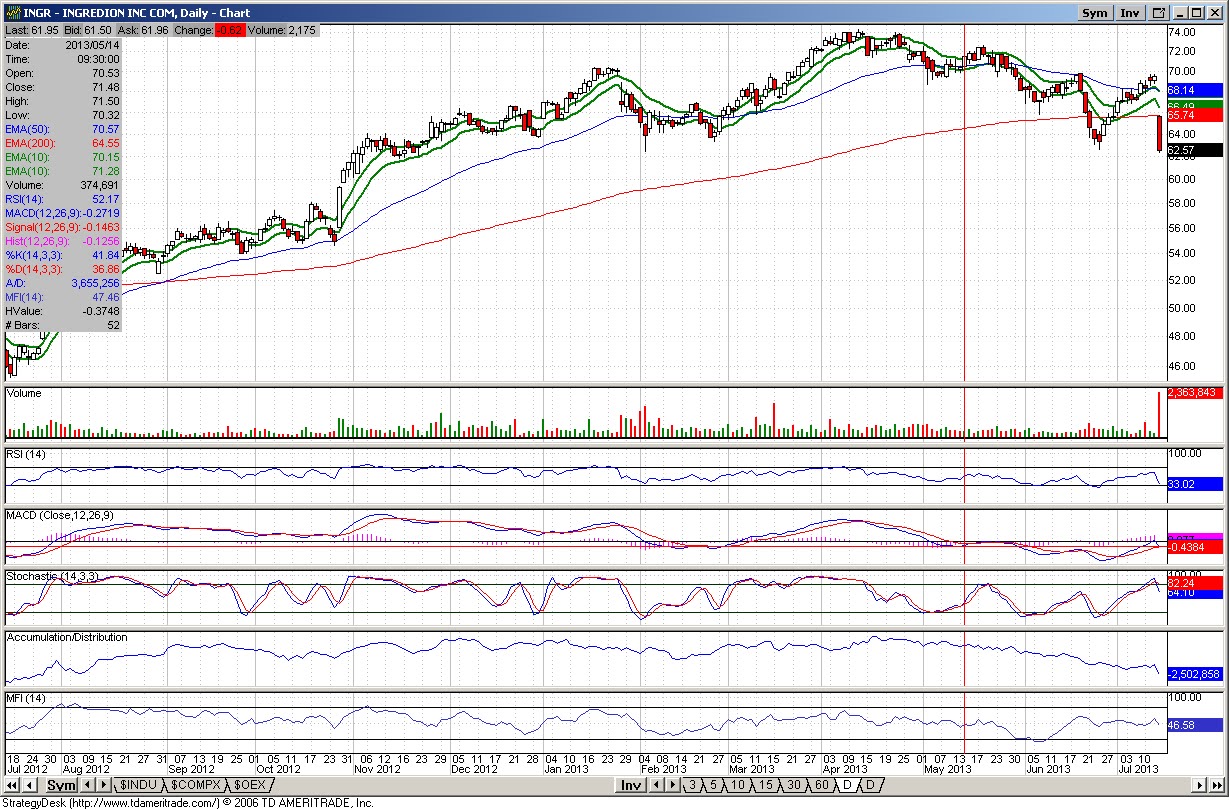Click the Date 2013/05/14 value
This screenshot has height=809, width=1229.
tap(91, 45)
